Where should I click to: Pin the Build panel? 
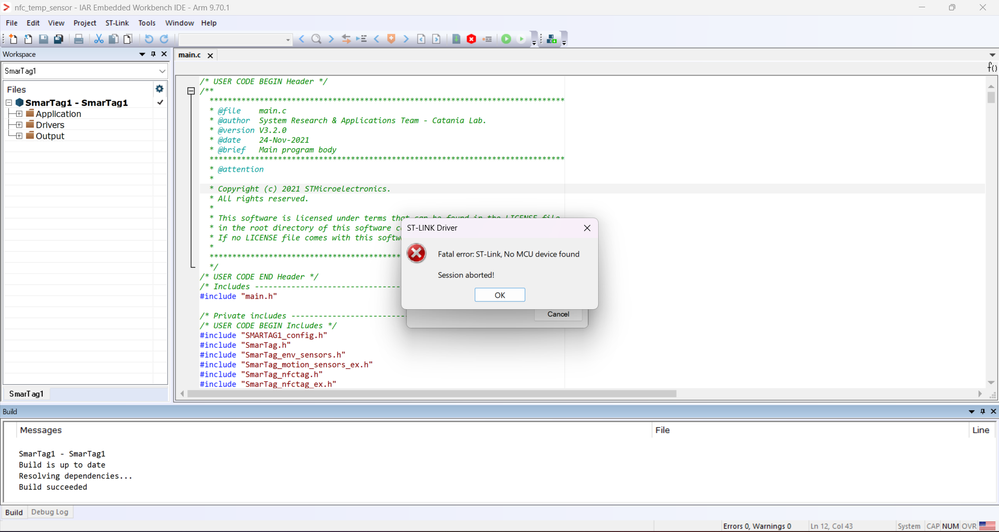click(982, 412)
